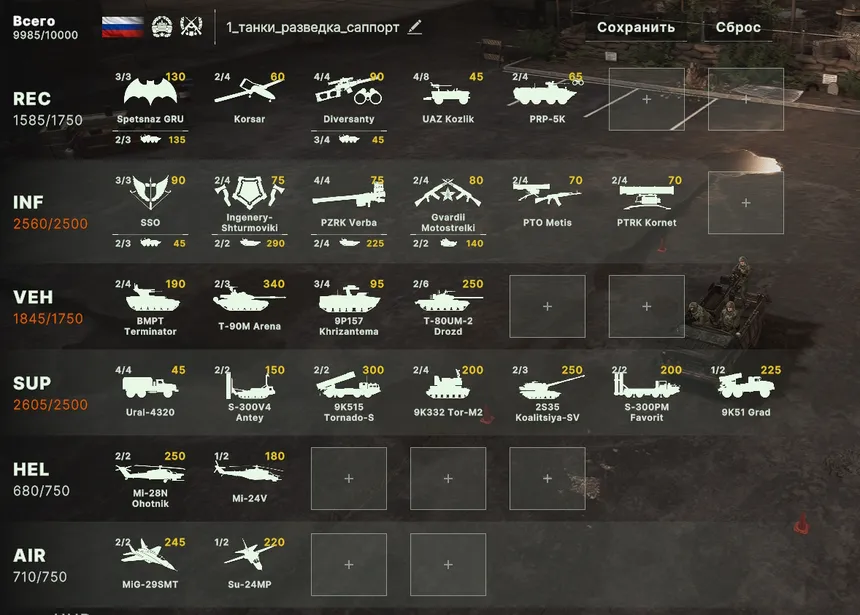
Task: Click the Сброс reset button
Action: pyautogui.click(x=738, y=27)
